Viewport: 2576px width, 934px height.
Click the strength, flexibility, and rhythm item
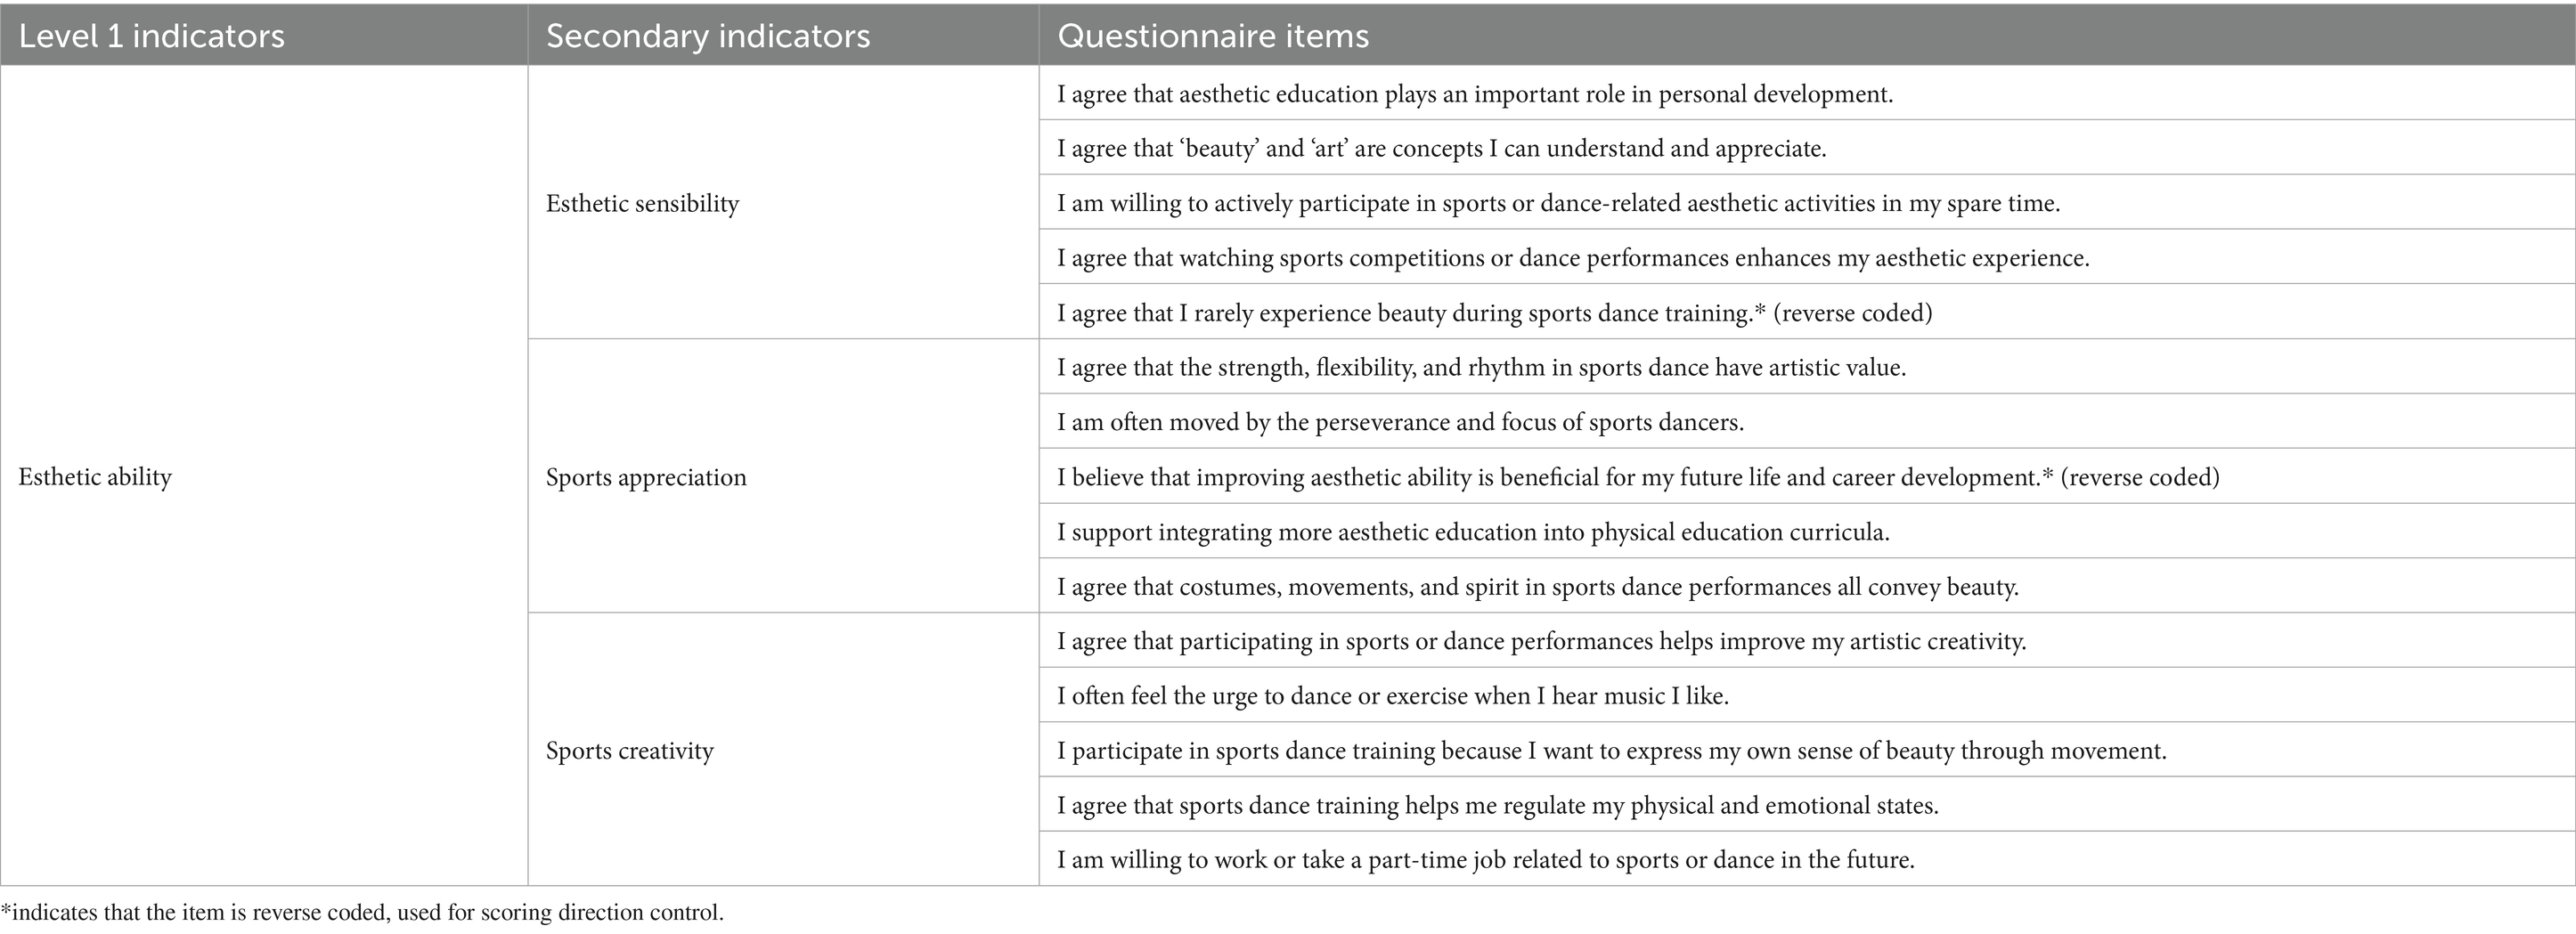[1807, 367]
